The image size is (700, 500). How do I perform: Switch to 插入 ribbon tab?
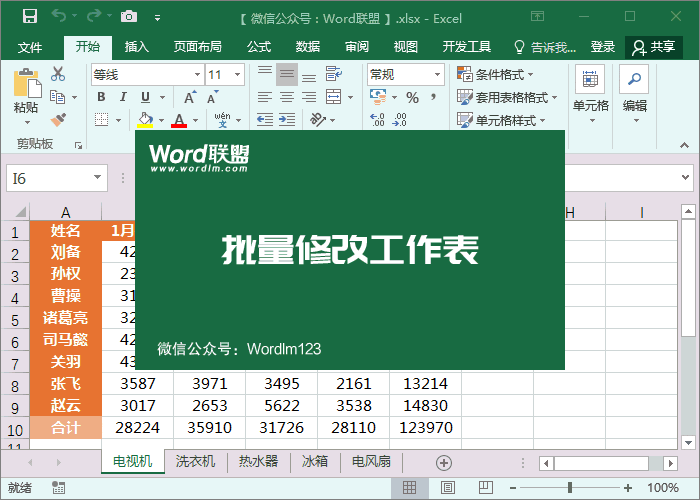137,46
